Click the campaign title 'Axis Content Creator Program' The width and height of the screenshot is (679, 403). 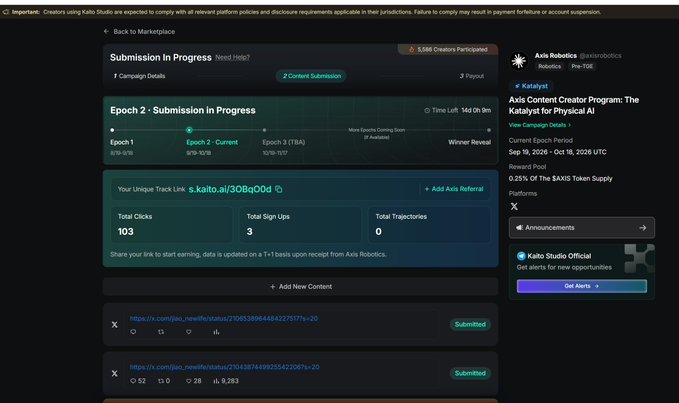click(574, 105)
